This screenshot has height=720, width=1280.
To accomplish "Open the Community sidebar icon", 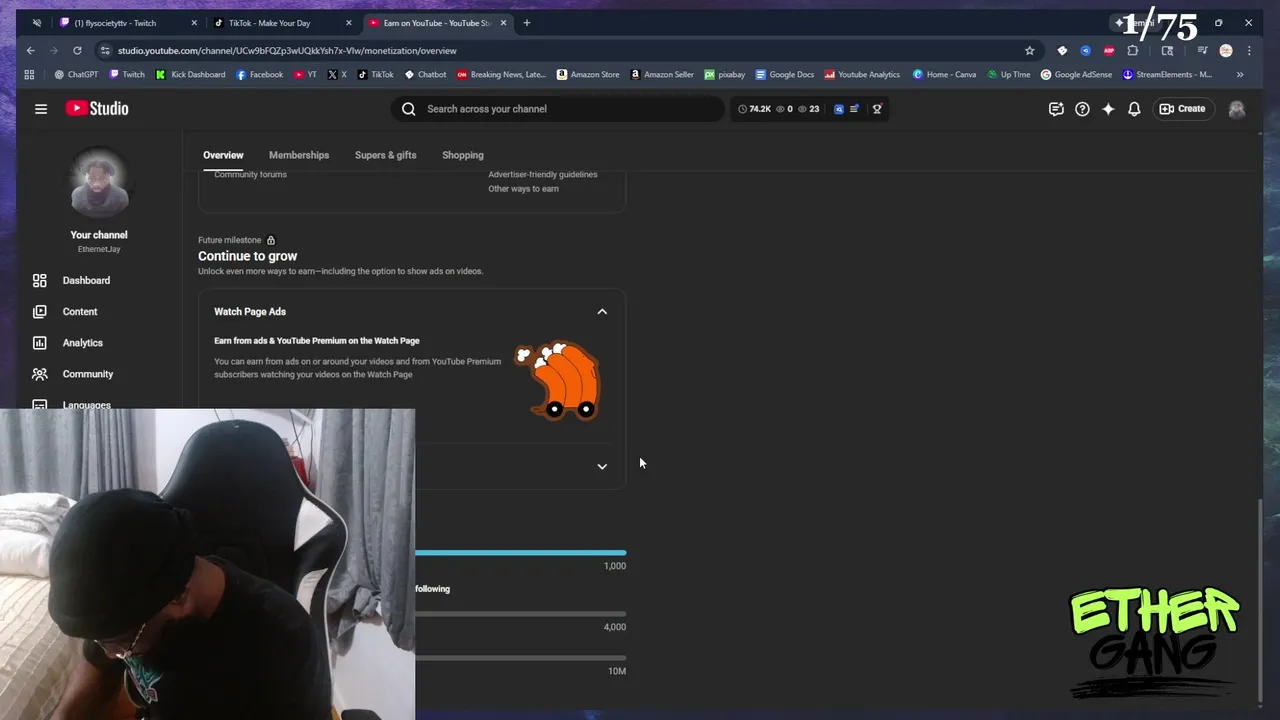I will (39, 374).
